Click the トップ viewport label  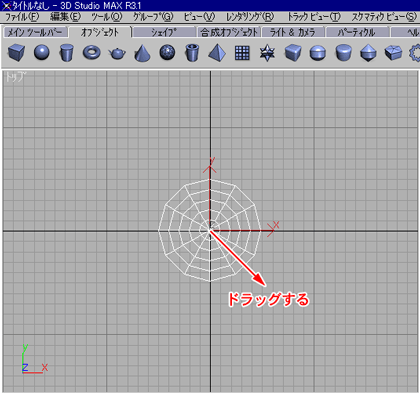(x=15, y=77)
